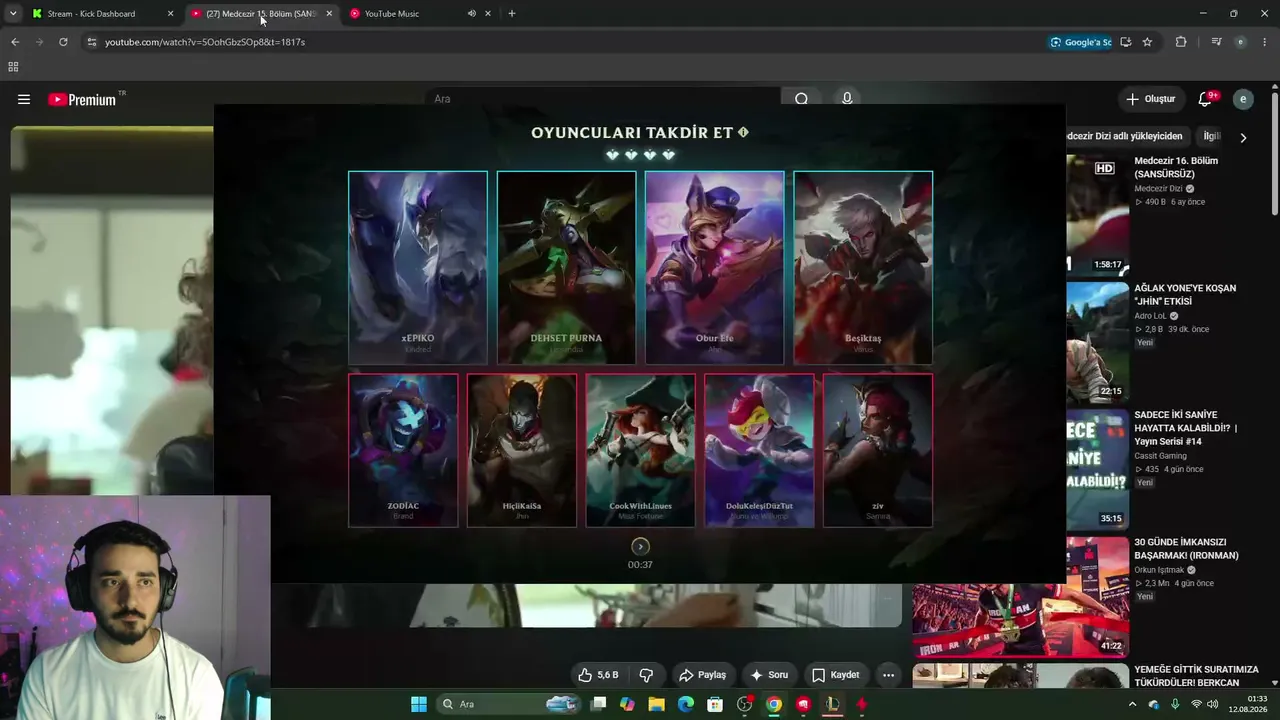Image resolution: width=1280 pixels, height=720 pixels.
Task: Honor the DEHSET PURNA player card
Action: pos(566,268)
